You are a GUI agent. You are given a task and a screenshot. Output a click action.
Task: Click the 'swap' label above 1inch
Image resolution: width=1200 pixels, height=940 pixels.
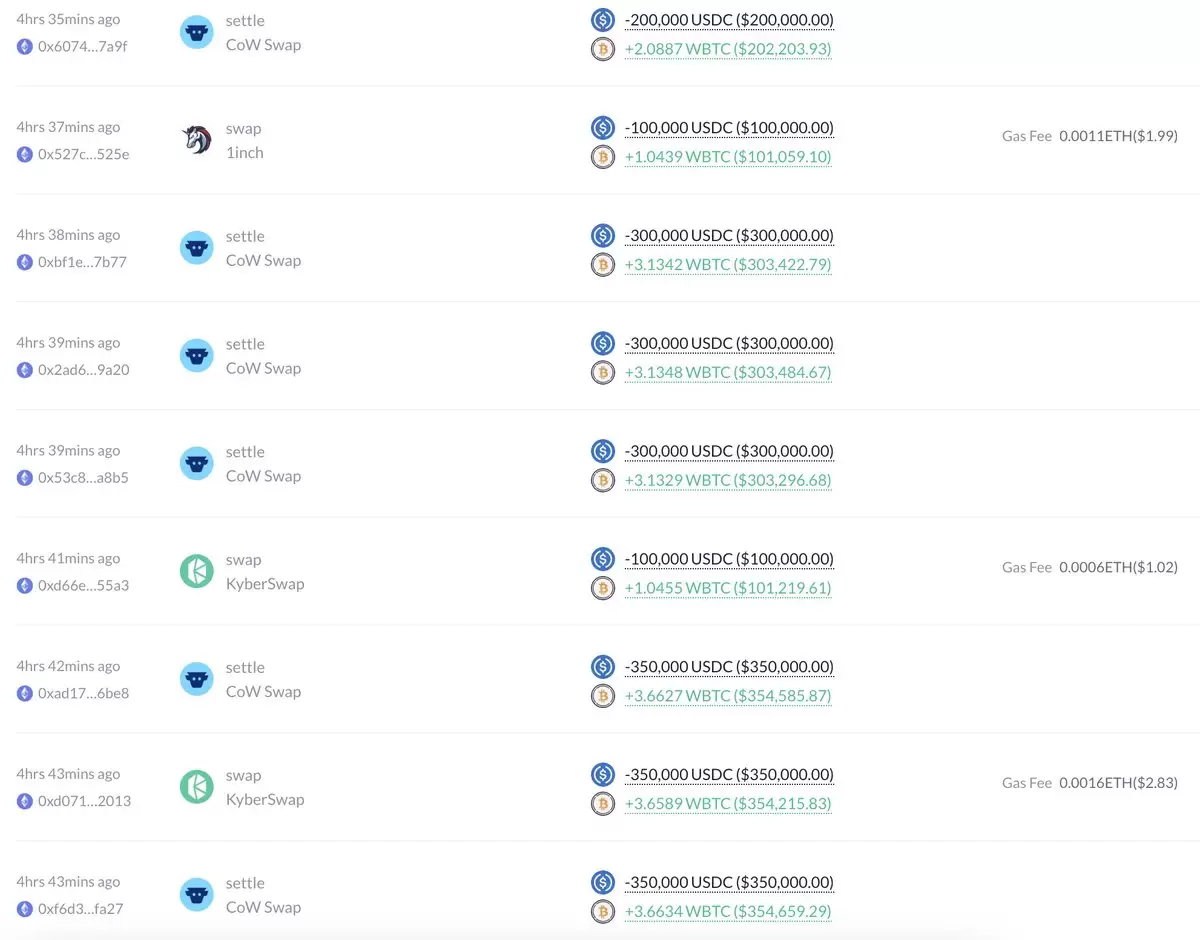pyautogui.click(x=244, y=129)
